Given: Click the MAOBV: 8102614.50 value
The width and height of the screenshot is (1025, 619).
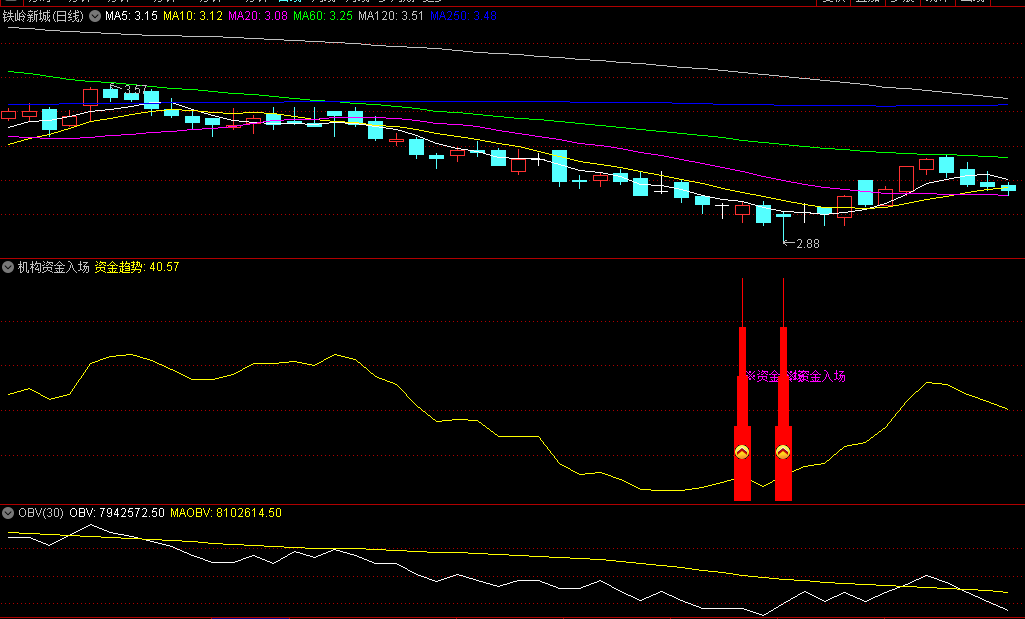Looking at the screenshot, I should (x=226, y=513).
